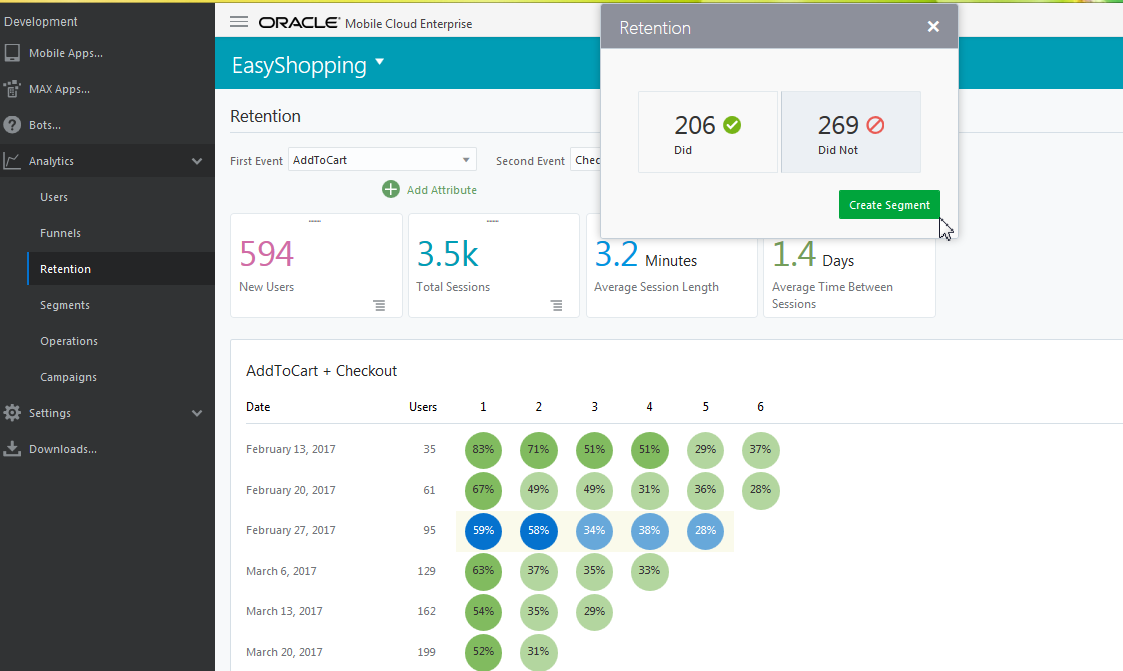Close the Retention popup

[x=933, y=26]
